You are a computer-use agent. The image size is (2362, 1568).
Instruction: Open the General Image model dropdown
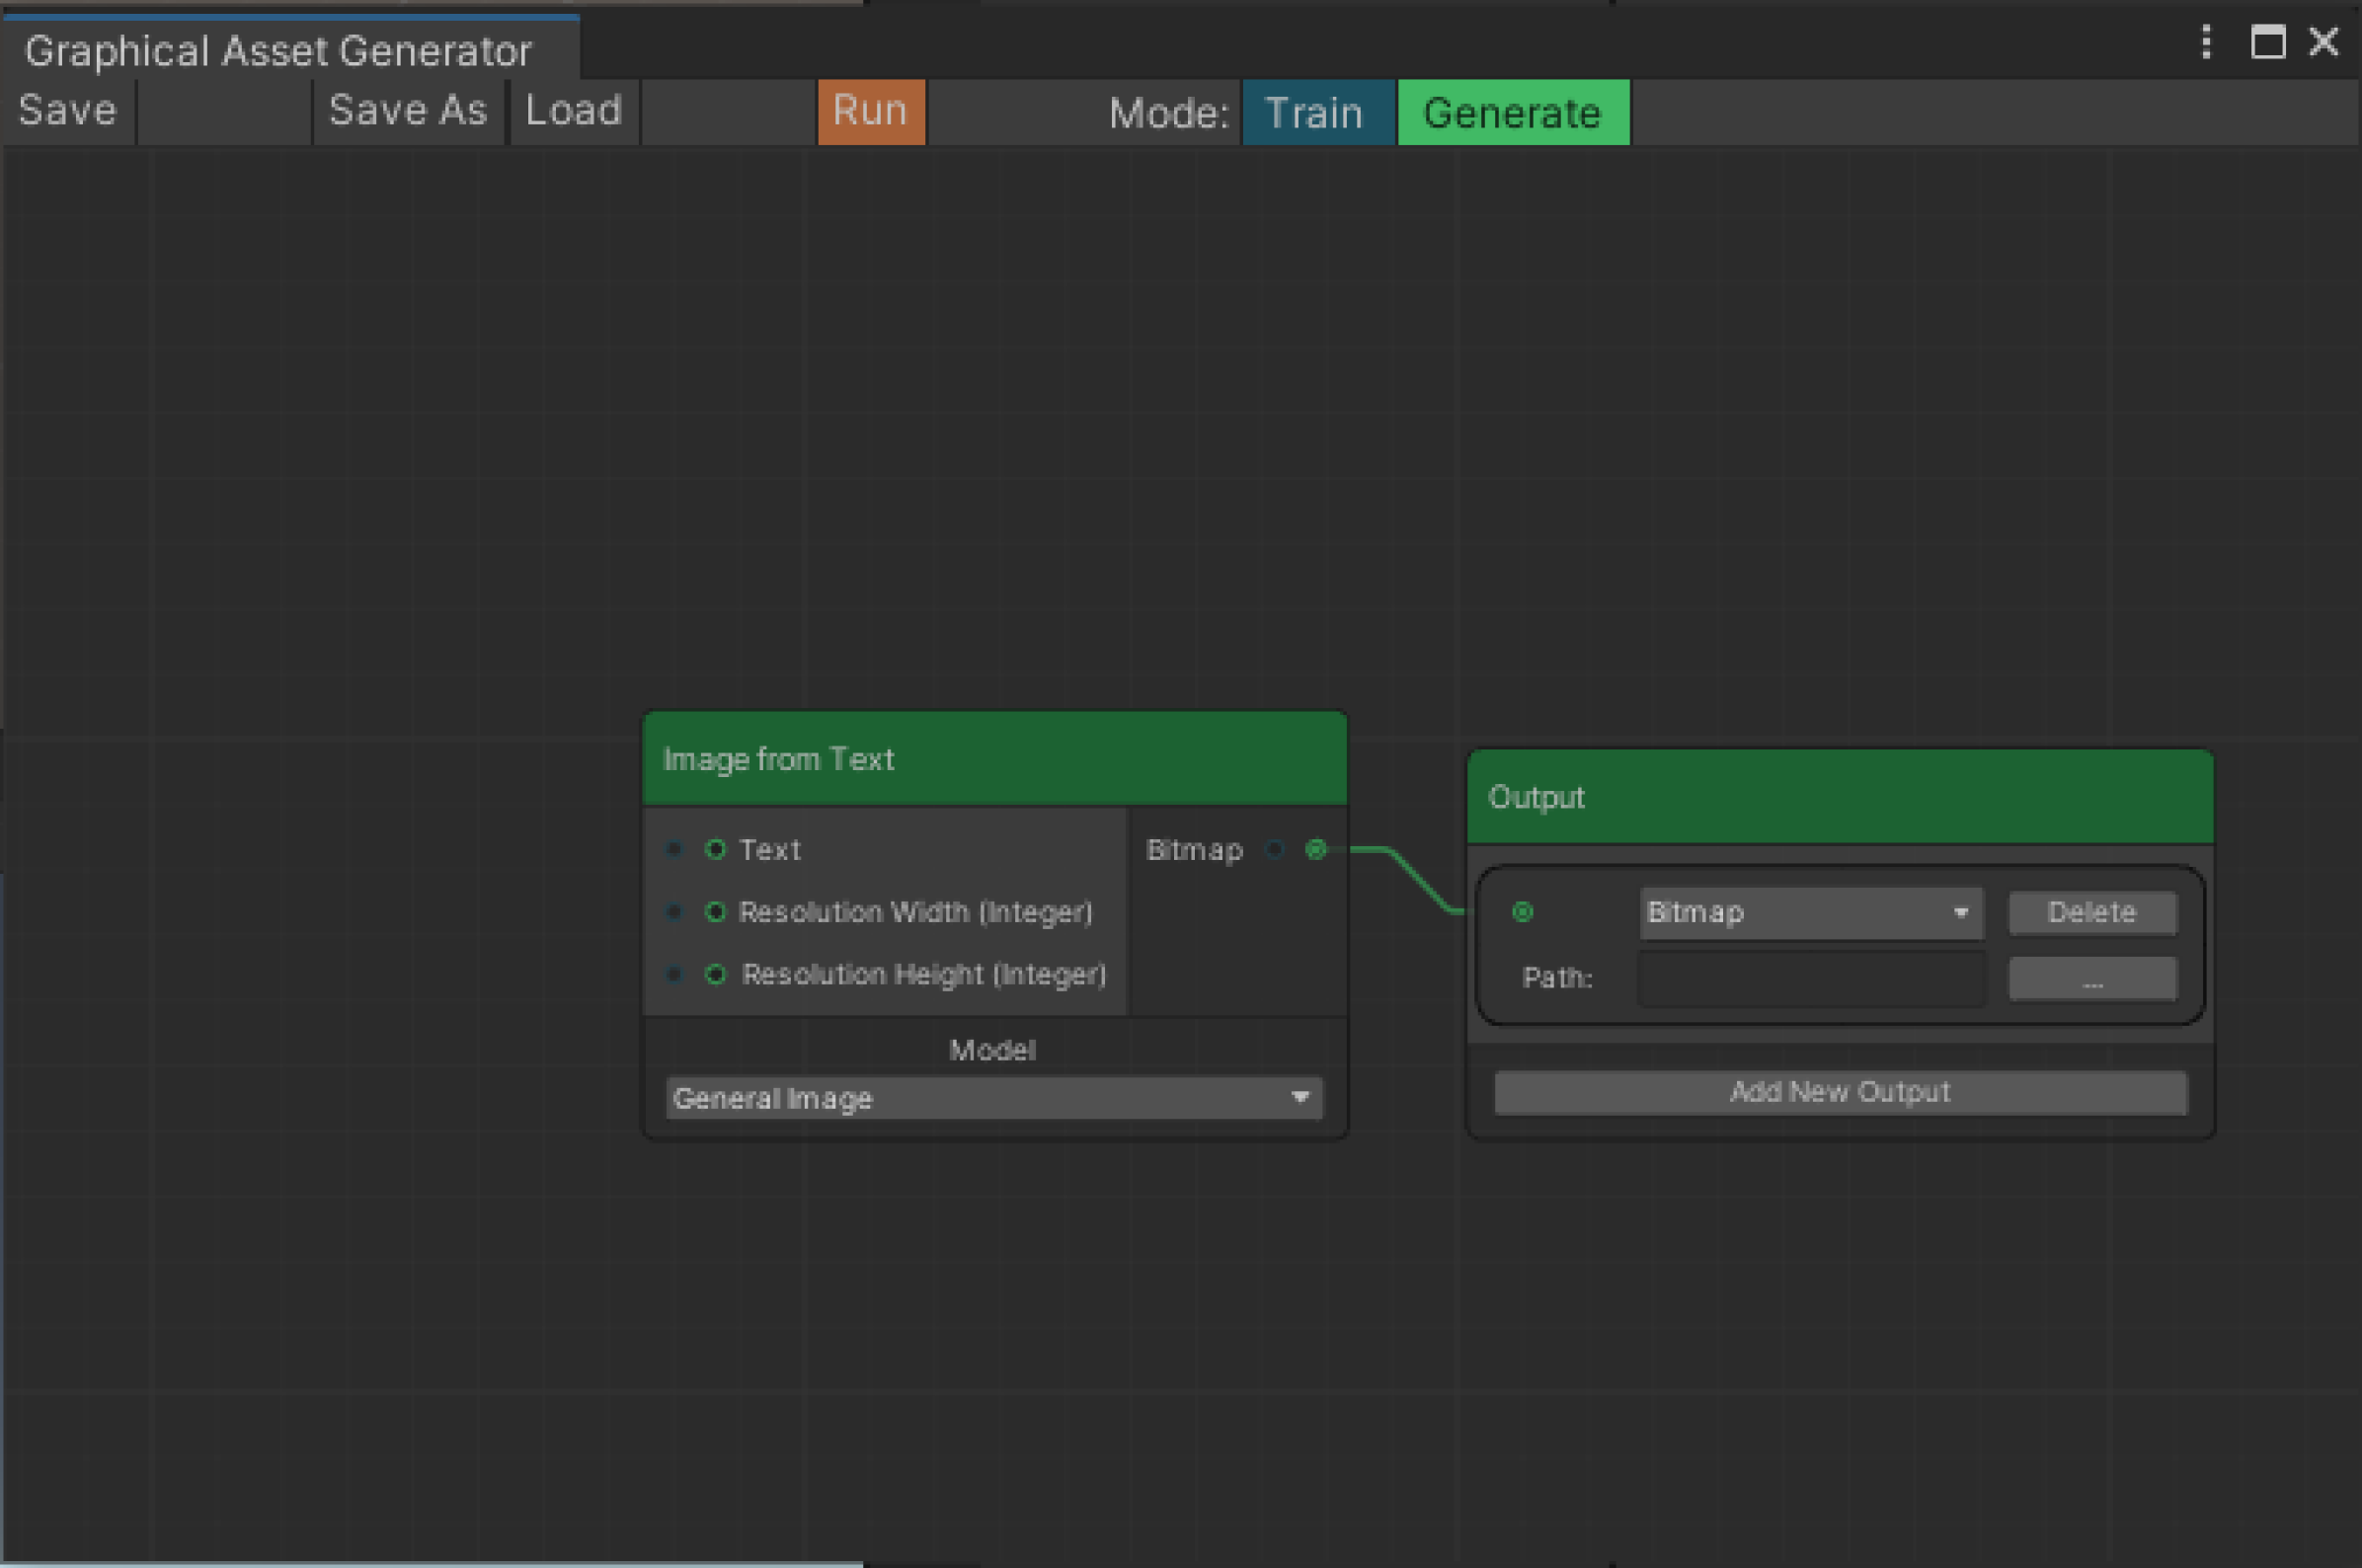point(993,1098)
